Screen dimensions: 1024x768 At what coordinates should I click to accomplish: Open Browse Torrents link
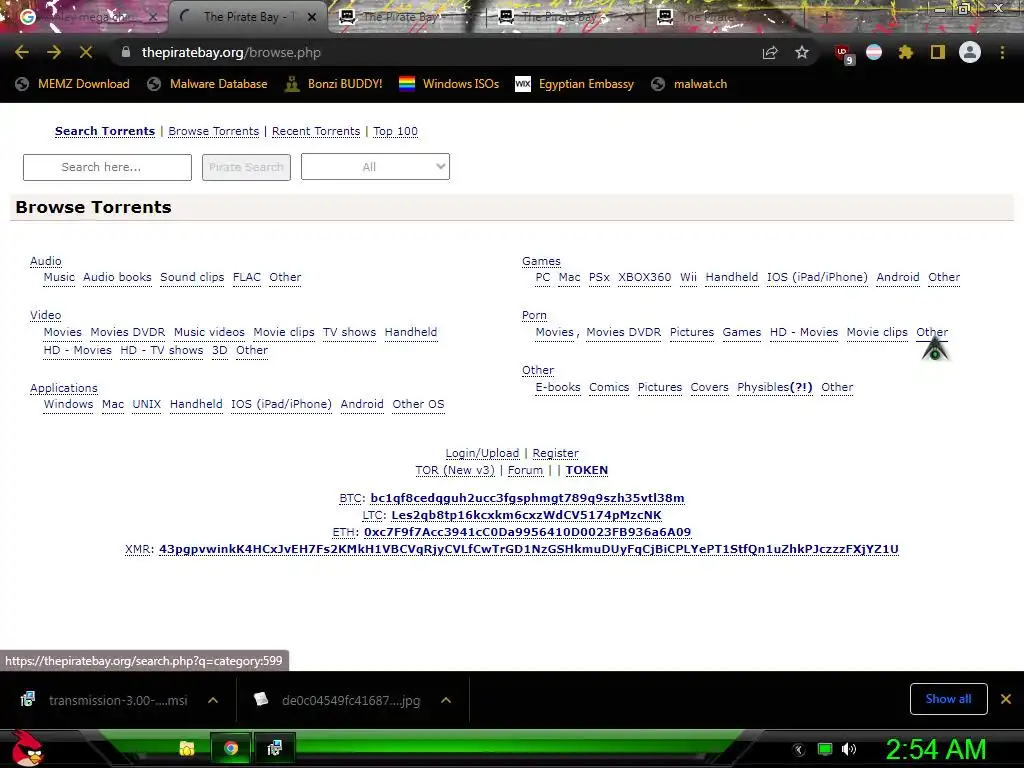tap(214, 131)
